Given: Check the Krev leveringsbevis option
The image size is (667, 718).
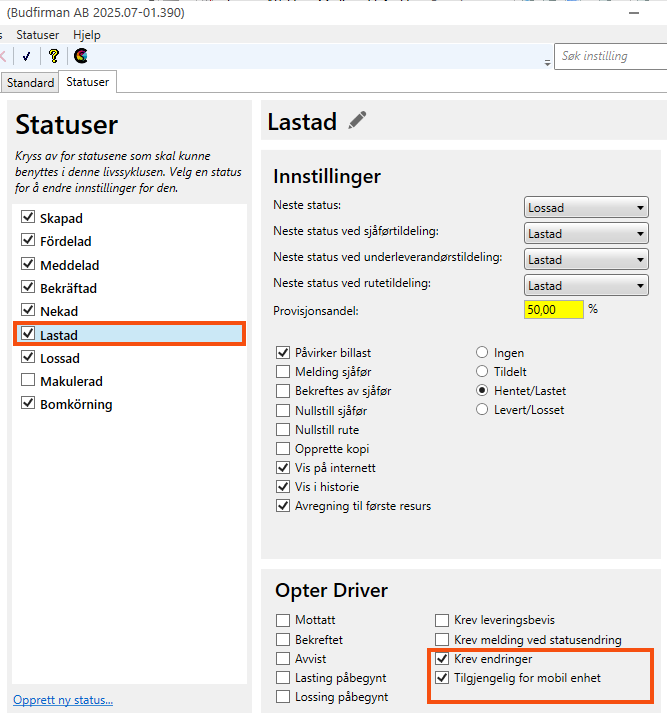Looking at the screenshot, I should [443, 620].
